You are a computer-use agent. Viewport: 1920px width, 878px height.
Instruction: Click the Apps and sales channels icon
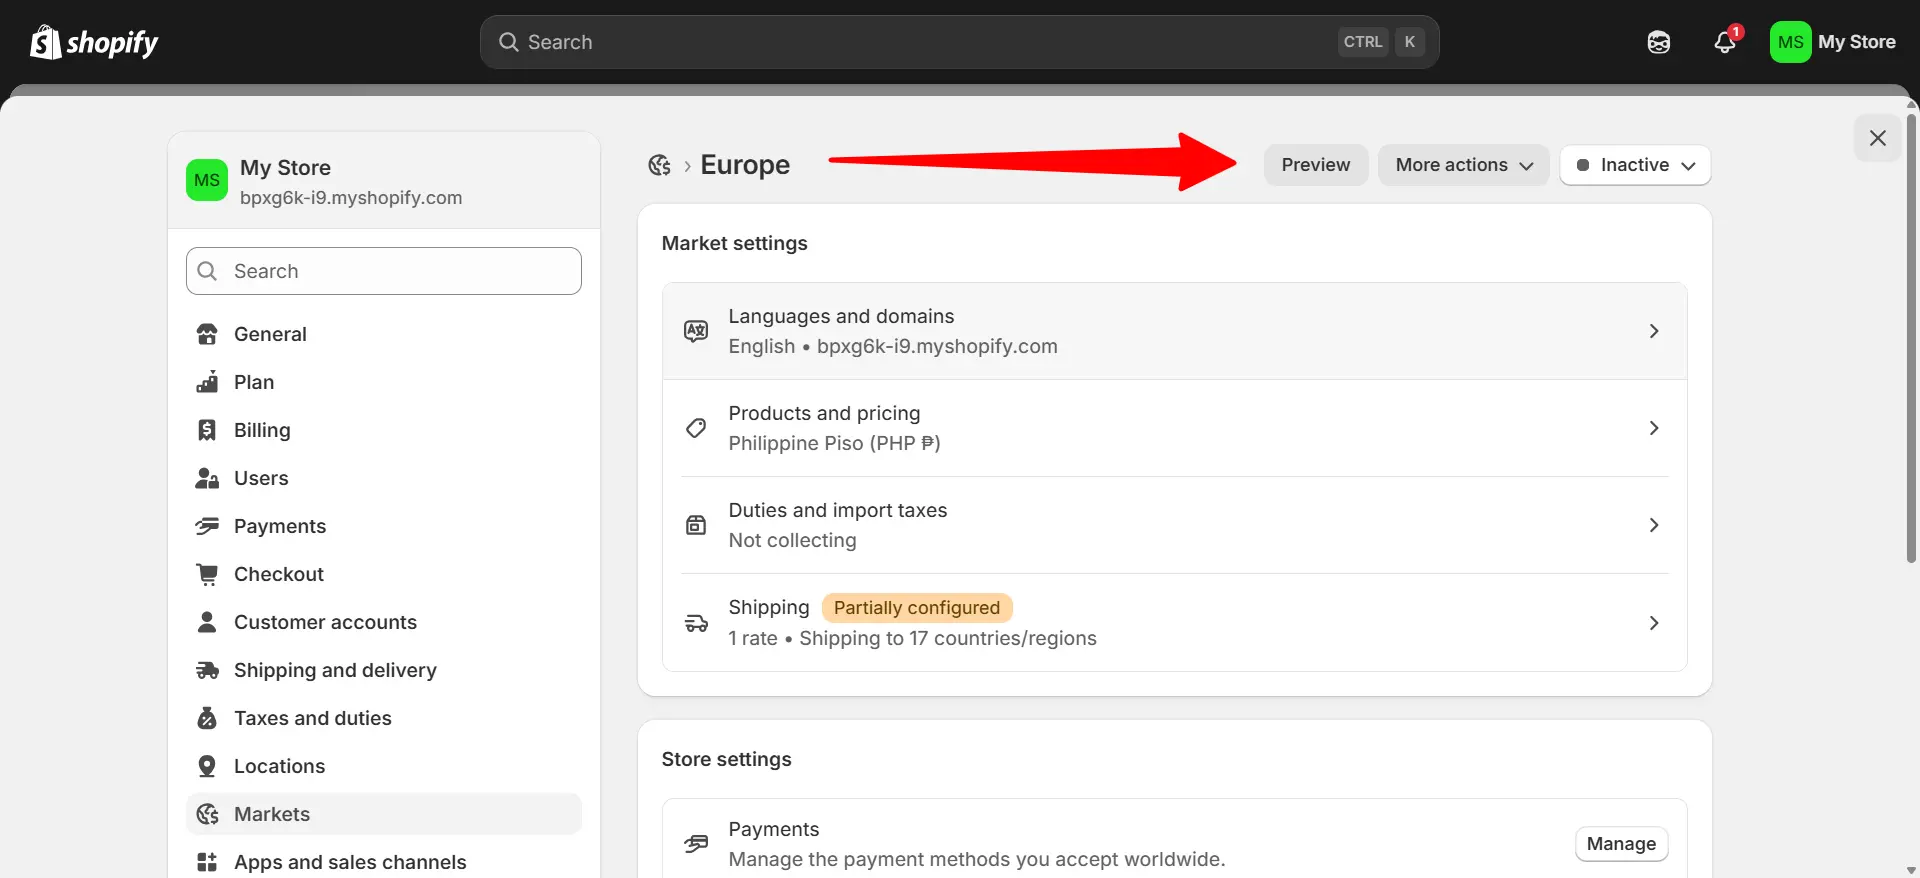[x=207, y=862]
